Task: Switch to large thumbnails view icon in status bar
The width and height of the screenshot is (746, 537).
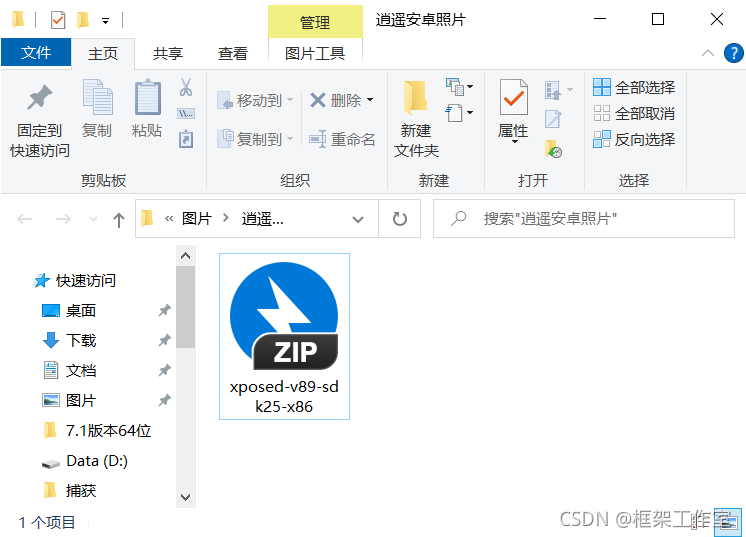Action: (x=728, y=522)
